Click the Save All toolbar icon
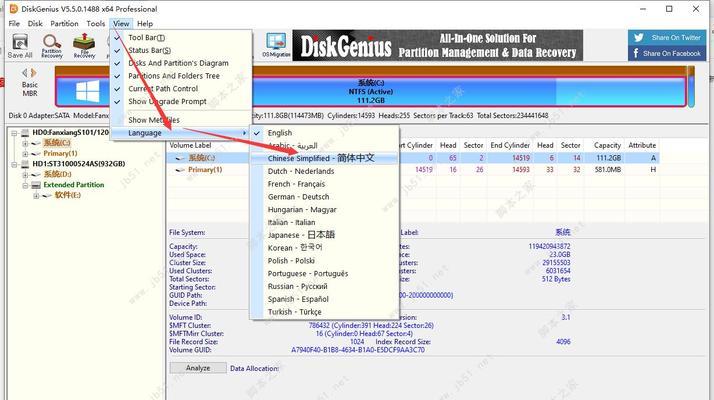The height and width of the screenshot is (400, 714). [20, 46]
